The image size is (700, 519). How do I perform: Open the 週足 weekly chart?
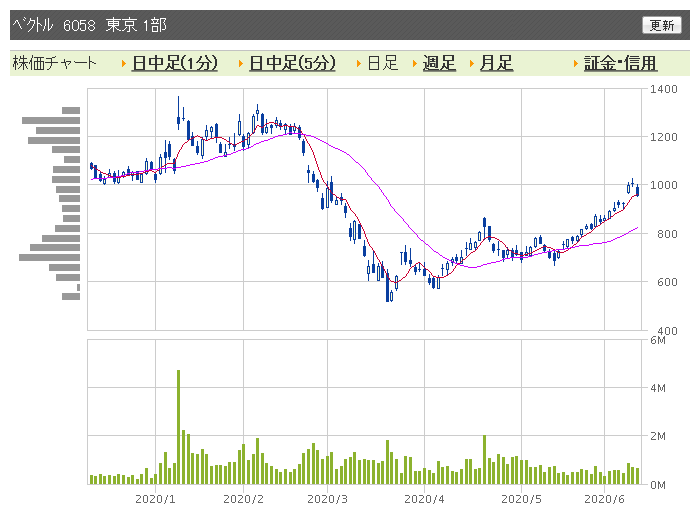point(439,63)
